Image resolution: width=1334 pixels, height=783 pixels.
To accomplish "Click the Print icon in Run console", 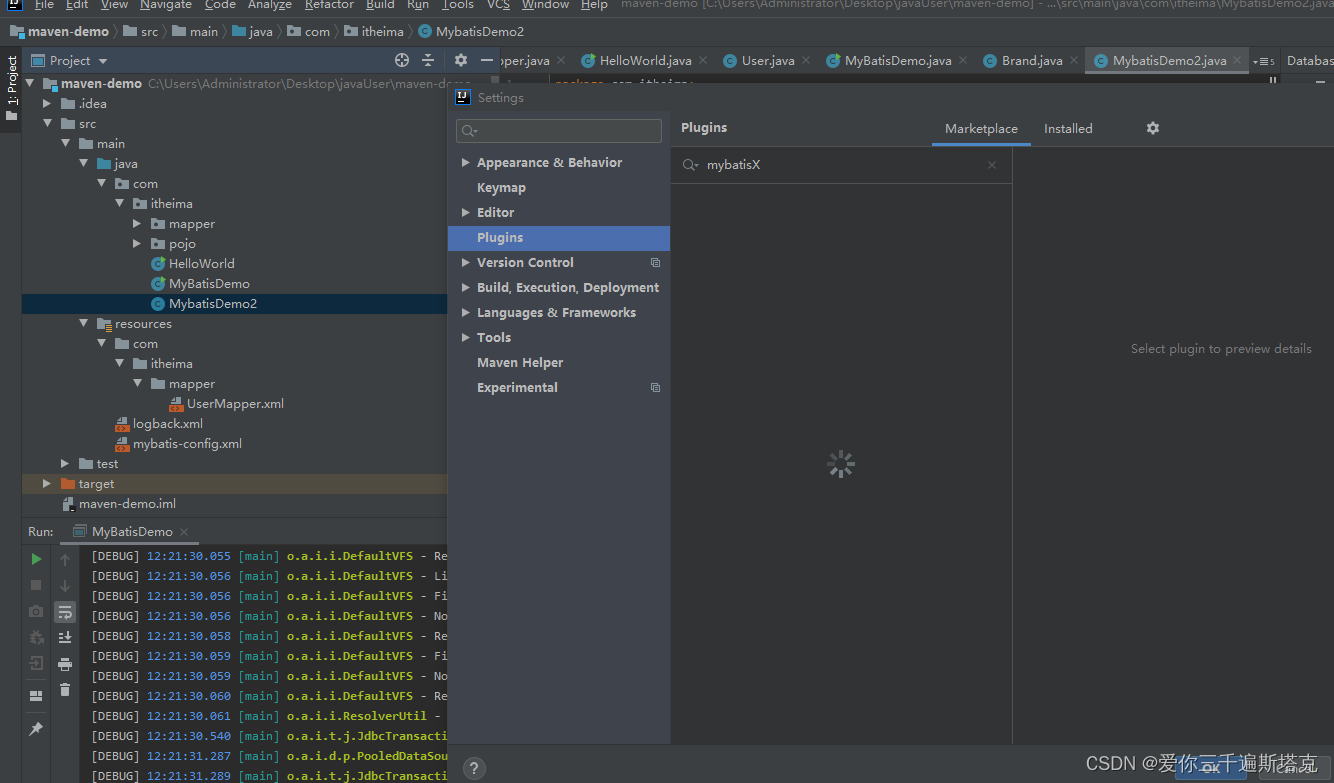I will (65, 663).
